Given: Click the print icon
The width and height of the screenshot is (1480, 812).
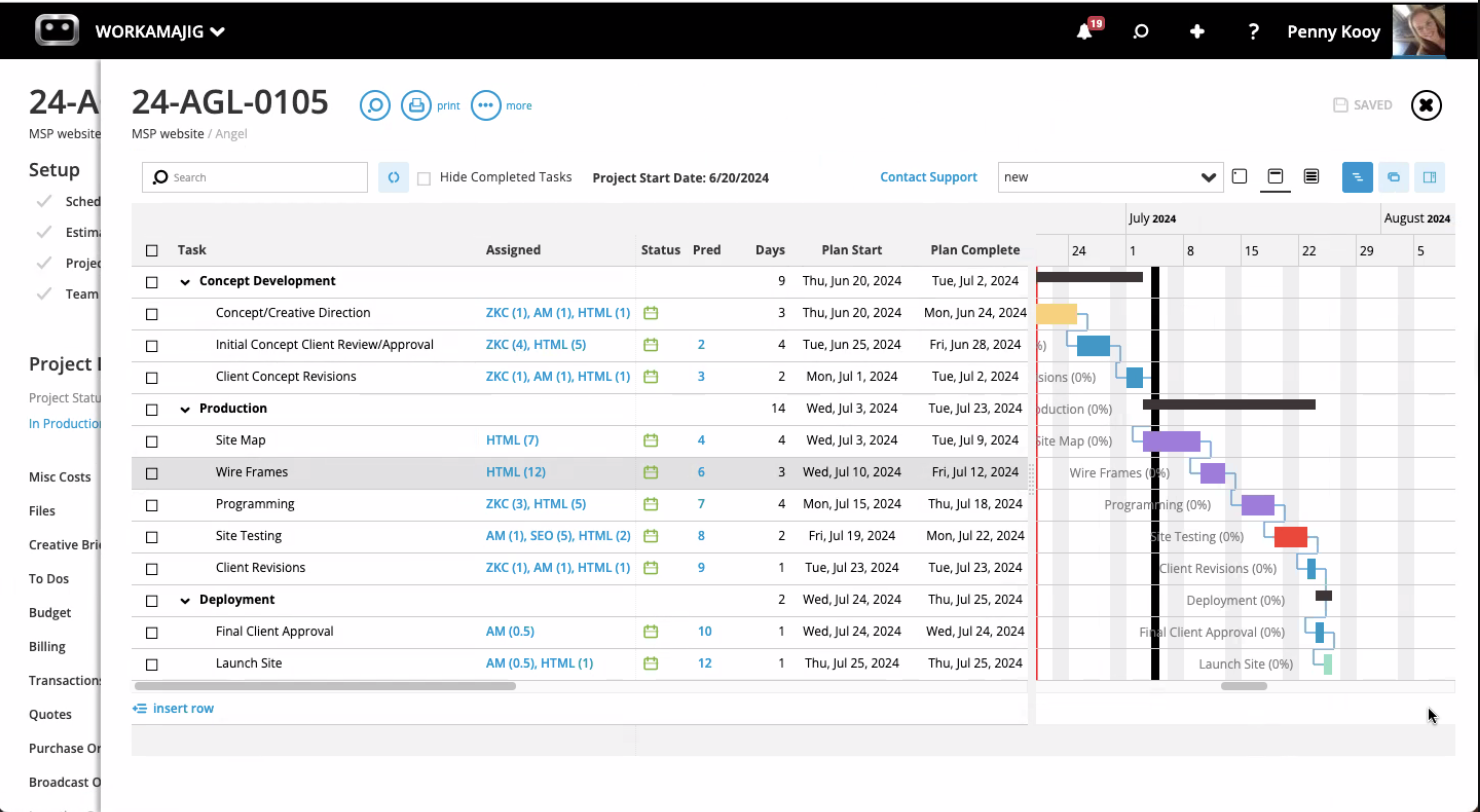Looking at the screenshot, I should click(x=416, y=105).
